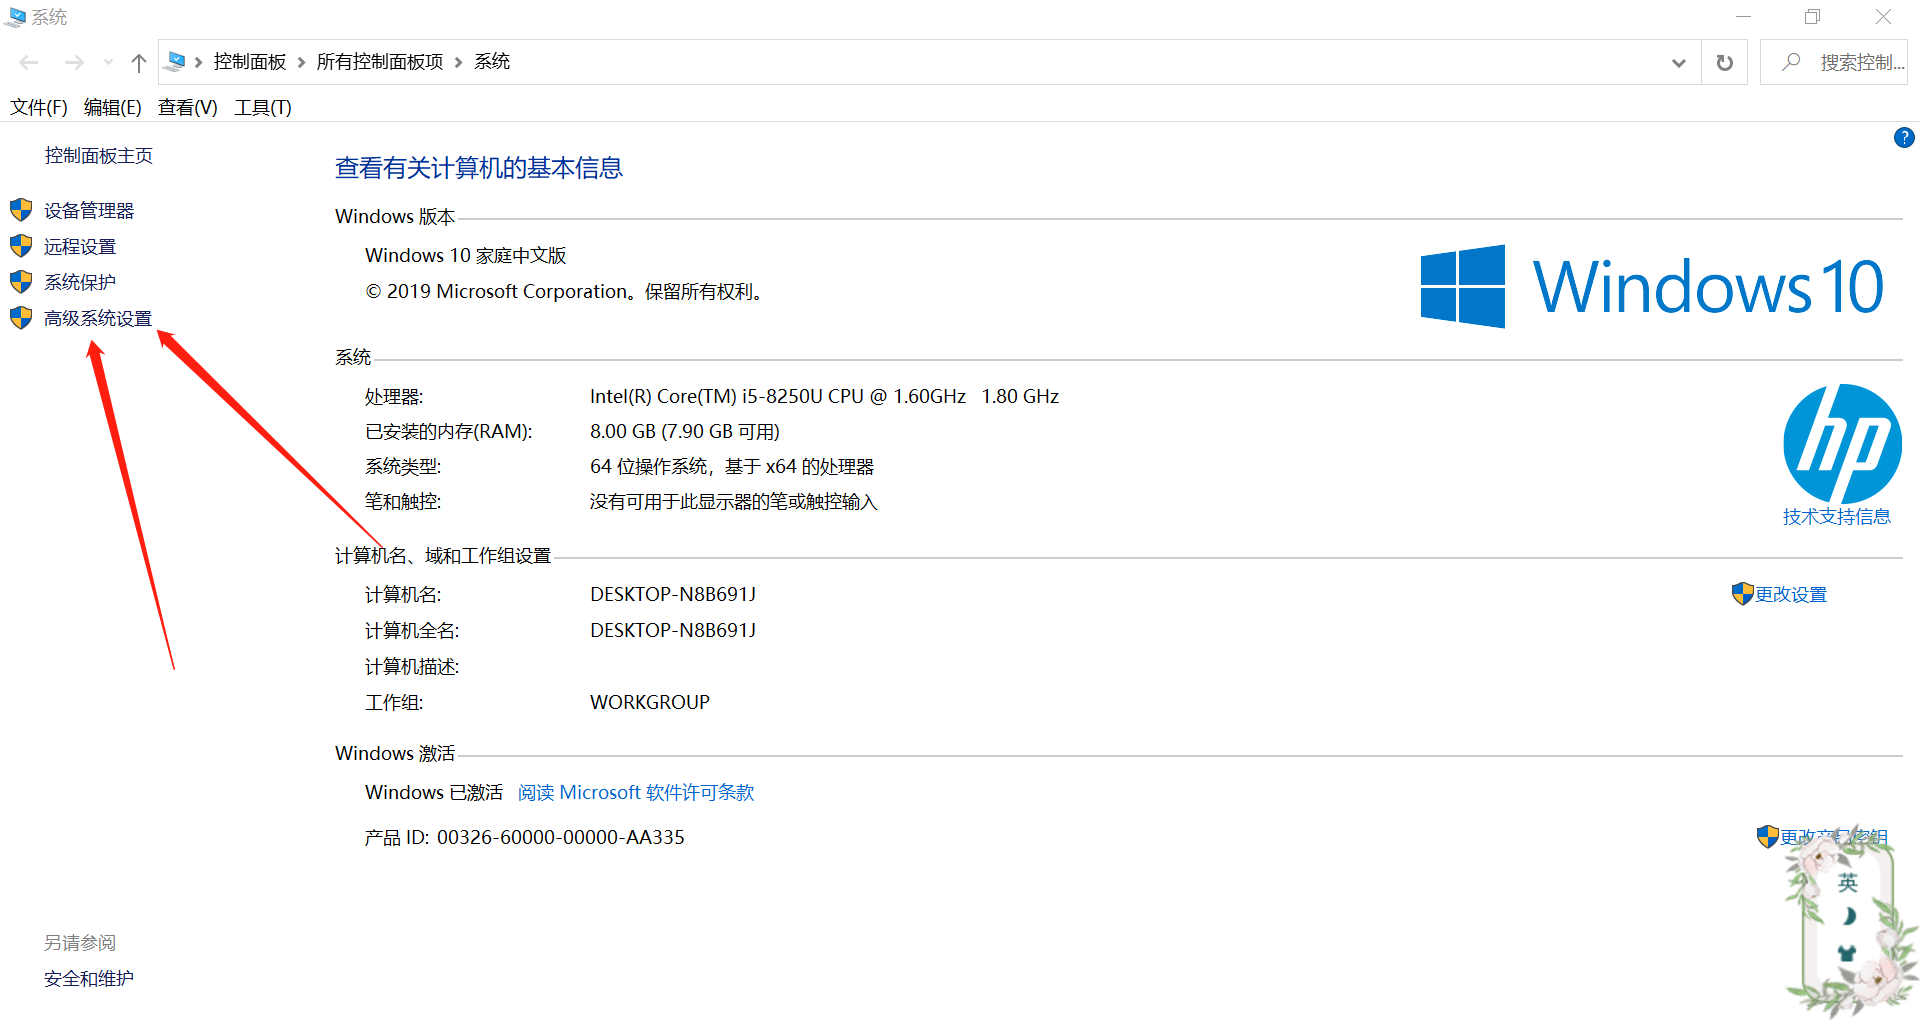This screenshot has width=1920, height=1020.
Task: Go to 控制面板主页 link
Action: [x=99, y=156]
